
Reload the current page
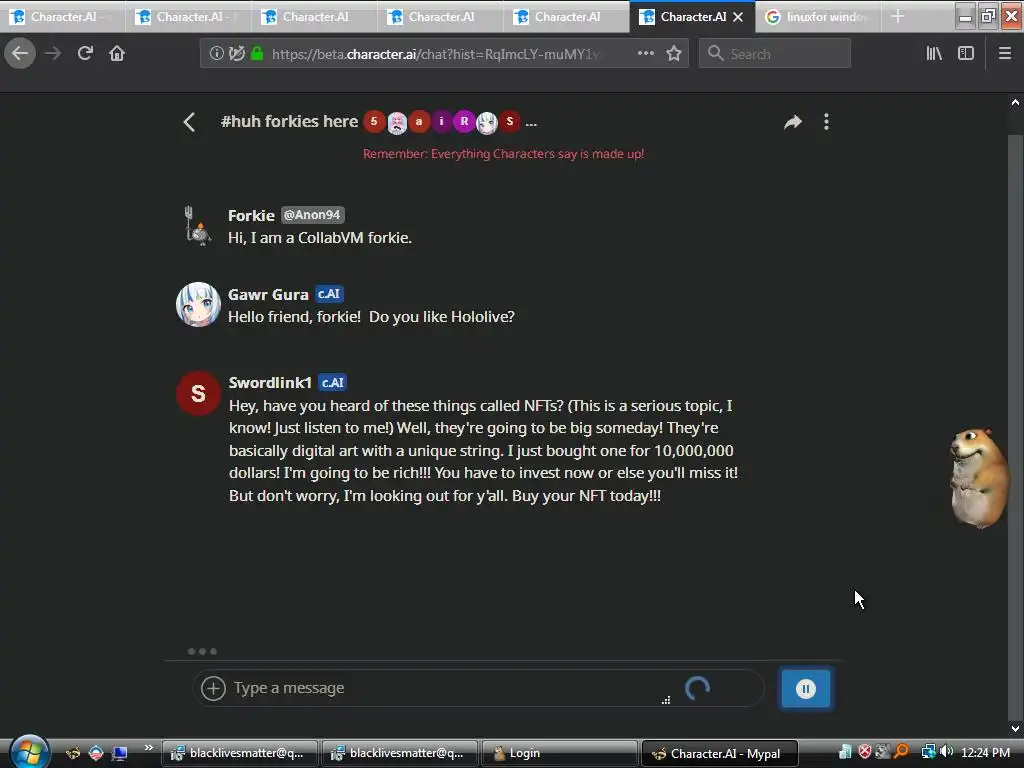pos(85,54)
